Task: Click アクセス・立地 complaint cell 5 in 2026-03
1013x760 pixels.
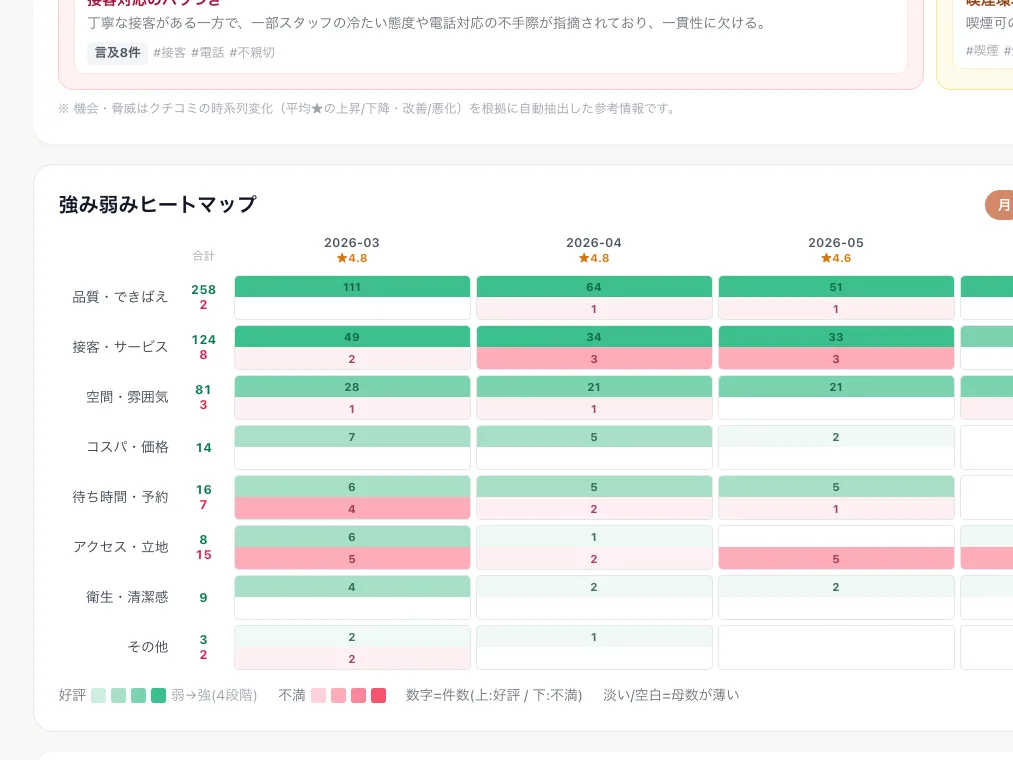Action: click(x=352, y=558)
